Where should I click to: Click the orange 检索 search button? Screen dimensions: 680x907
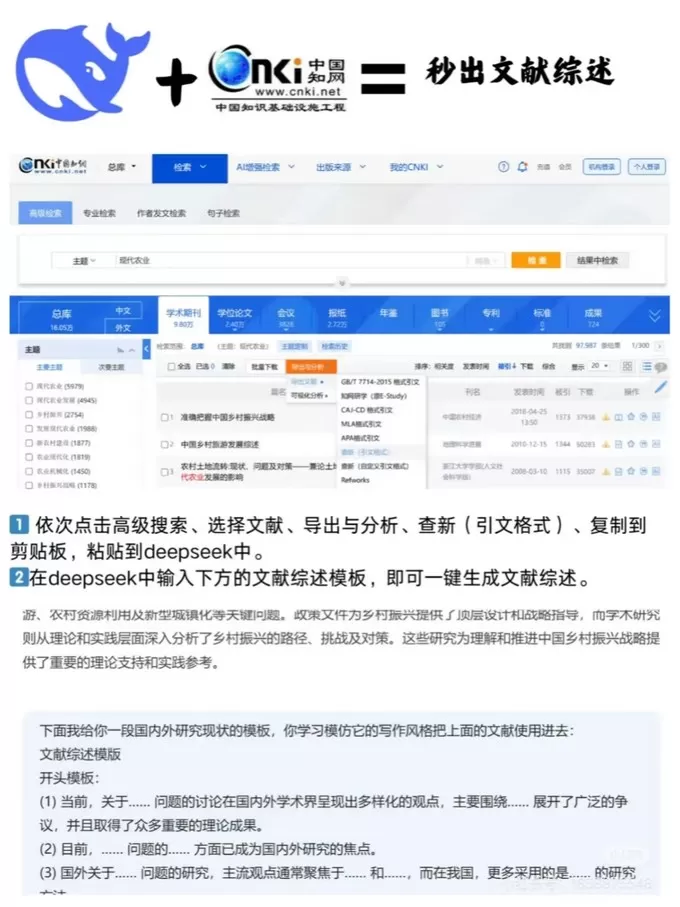pyautogui.click(x=536, y=260)
